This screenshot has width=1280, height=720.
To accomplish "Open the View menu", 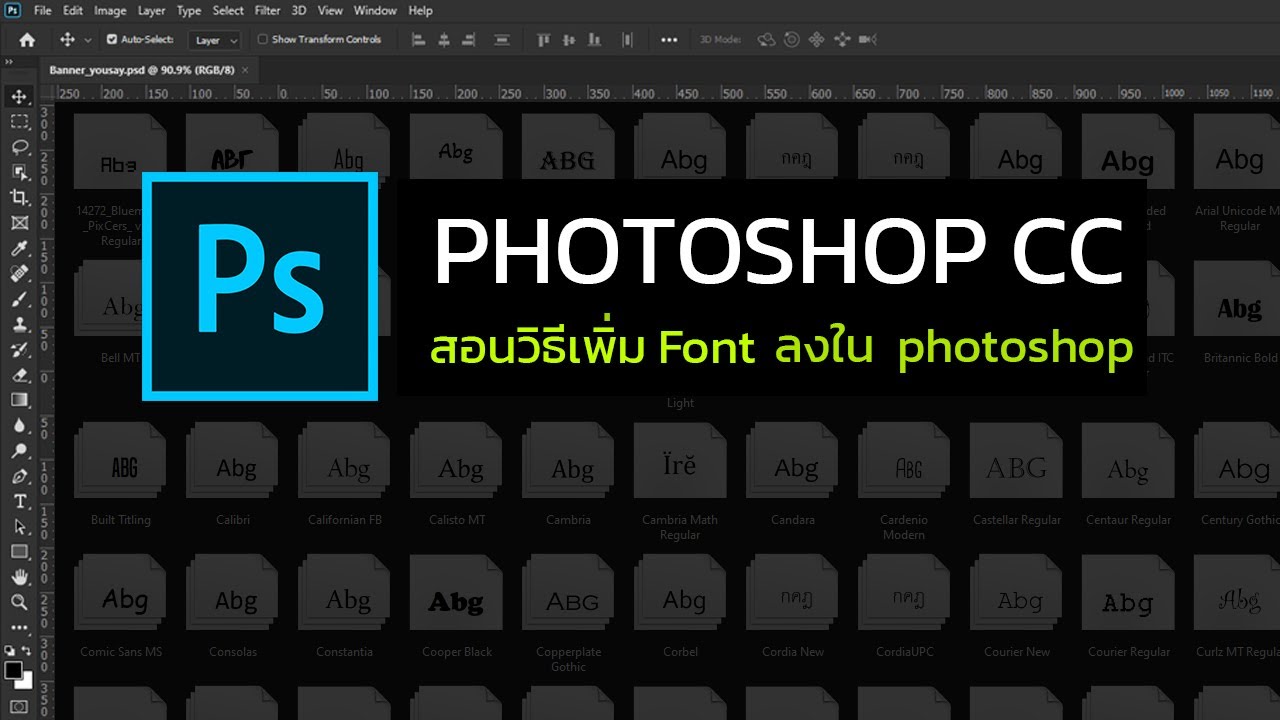I will point(330,10).
